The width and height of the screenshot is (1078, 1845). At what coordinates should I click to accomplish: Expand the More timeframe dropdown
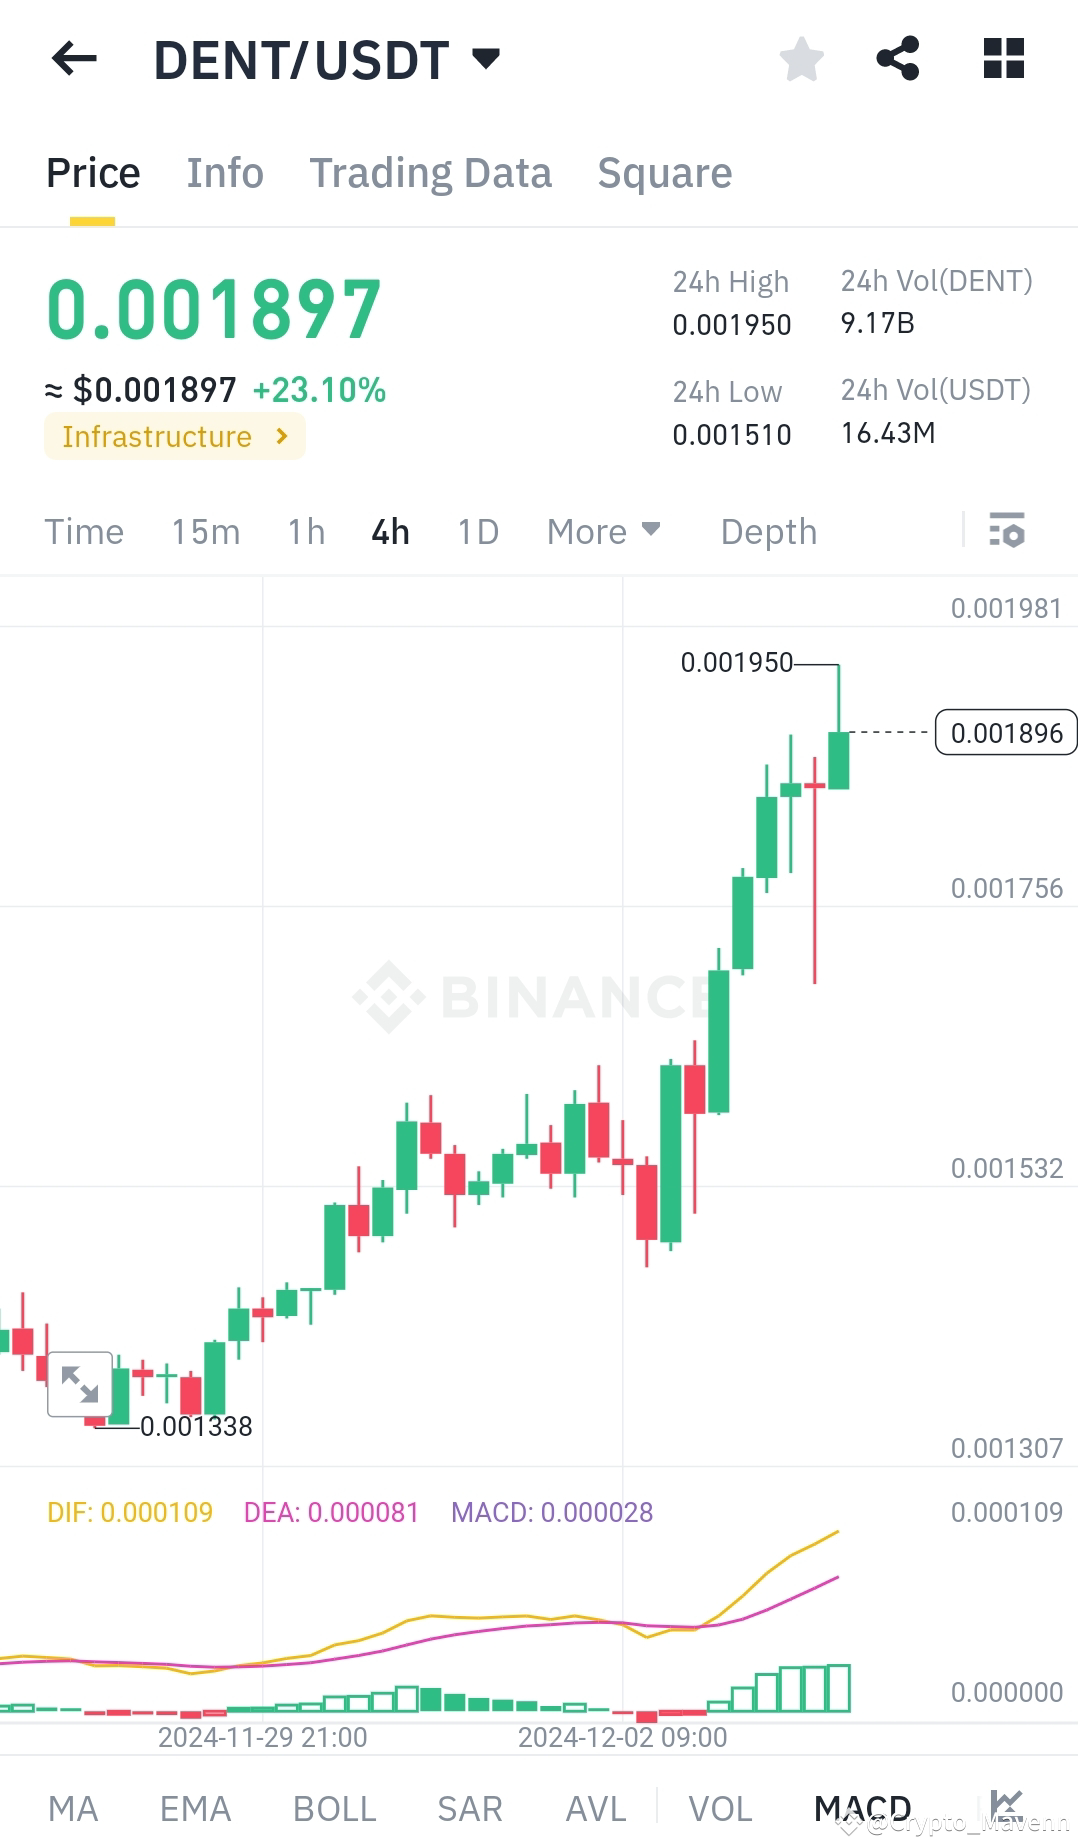[x=602, y=531]
